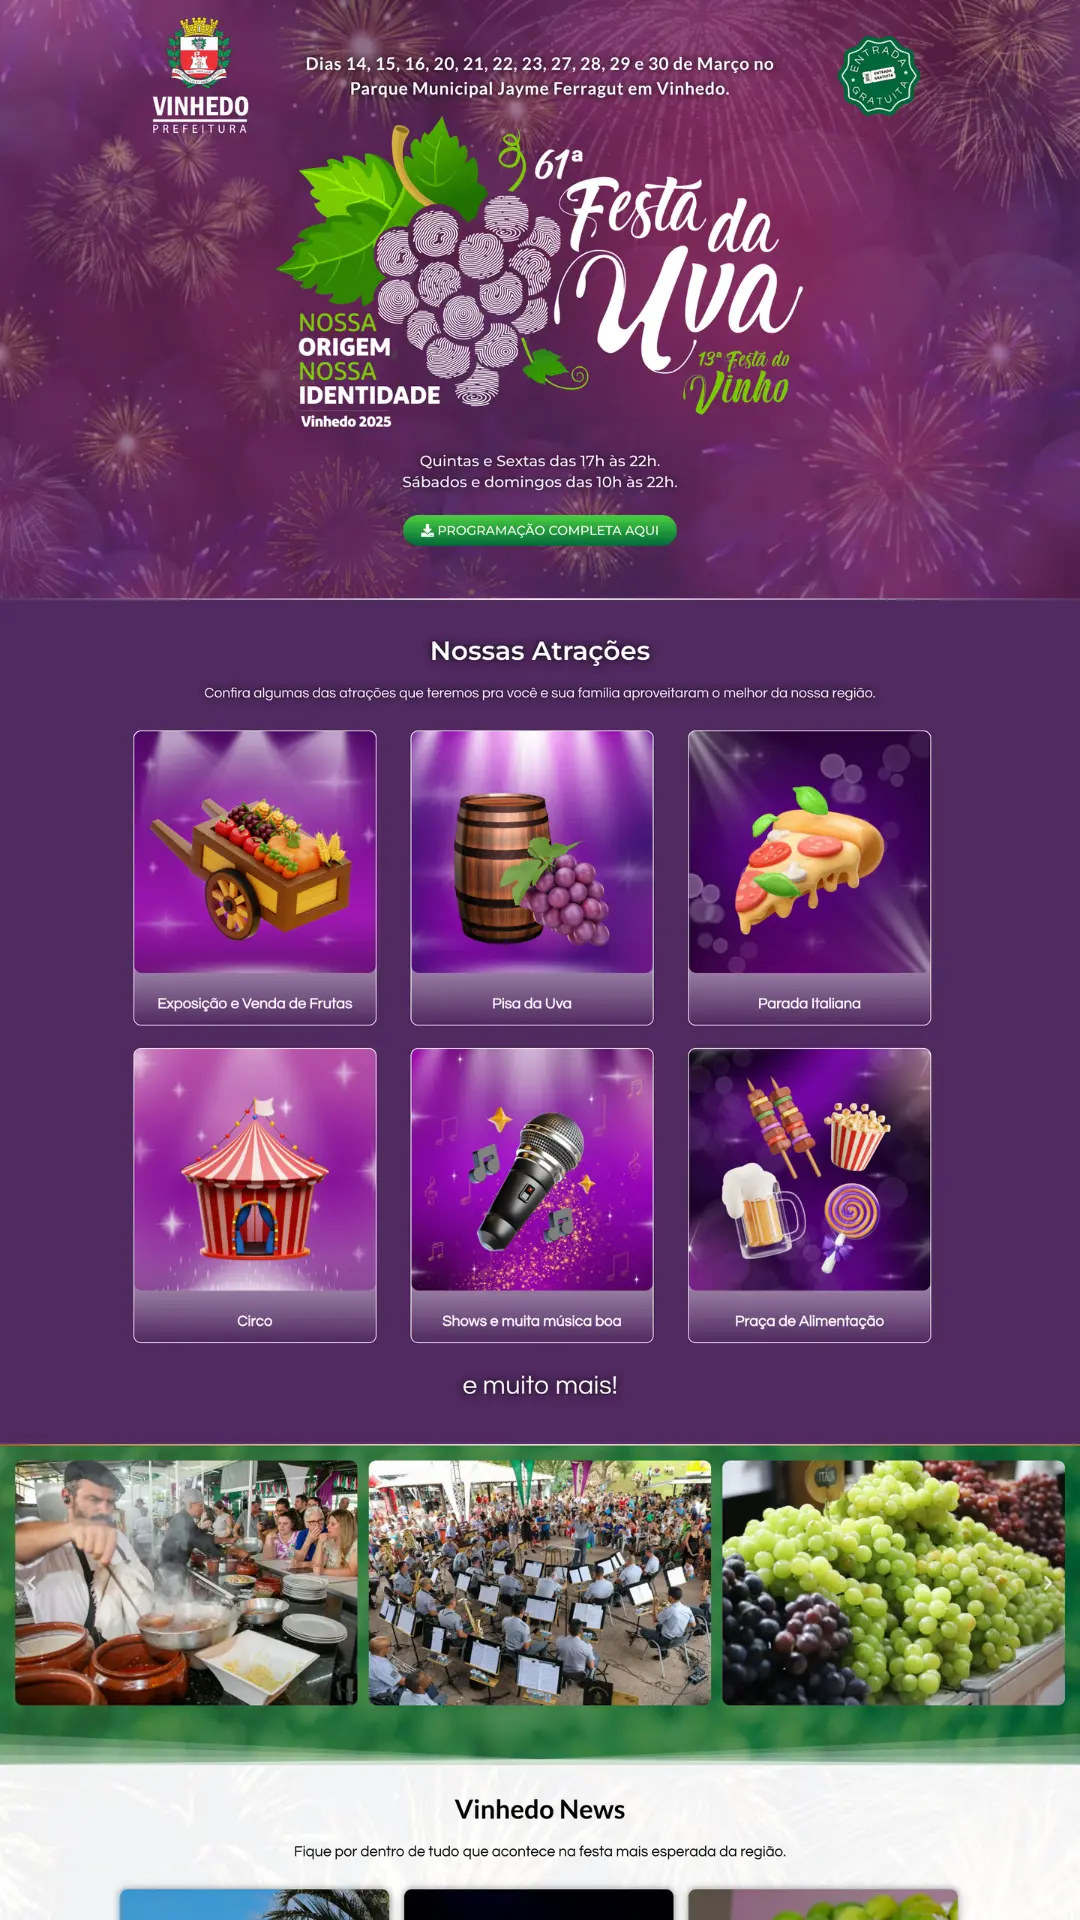View the cook preparing food photo
The width and height of the screenshot is (1080, 1920).
[x=186, y=1583]
